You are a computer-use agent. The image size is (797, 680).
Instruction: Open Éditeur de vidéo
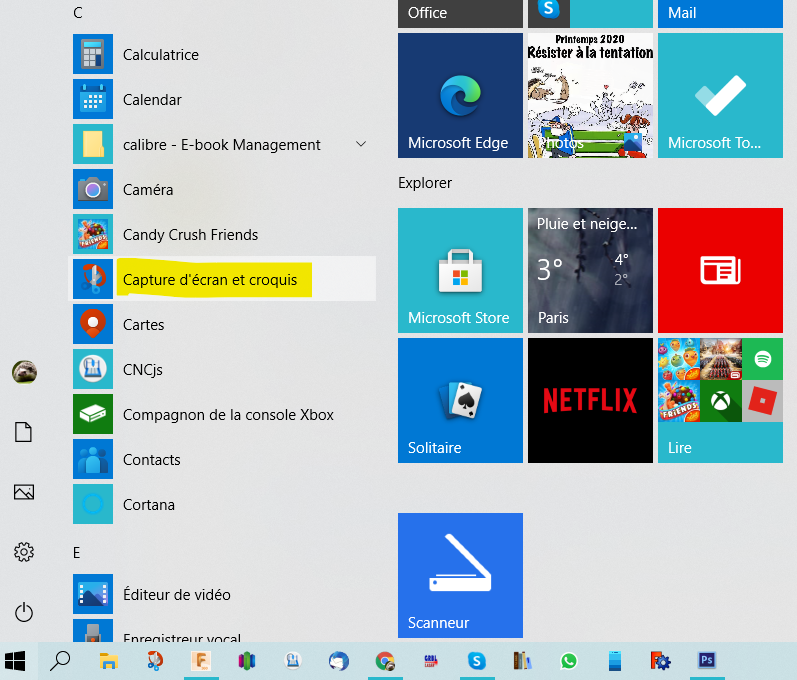pyautogui.click(x=222, y=594)
